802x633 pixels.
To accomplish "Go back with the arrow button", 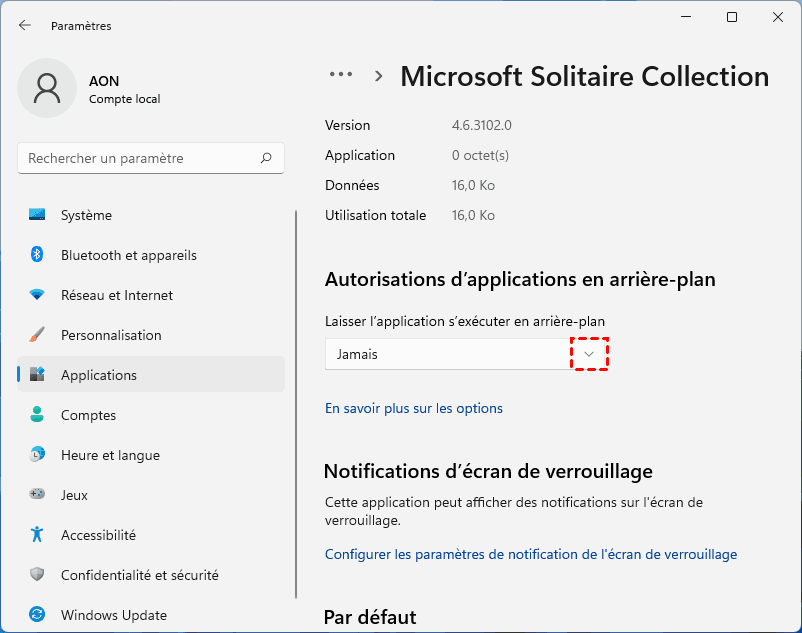I will [25, 25].
